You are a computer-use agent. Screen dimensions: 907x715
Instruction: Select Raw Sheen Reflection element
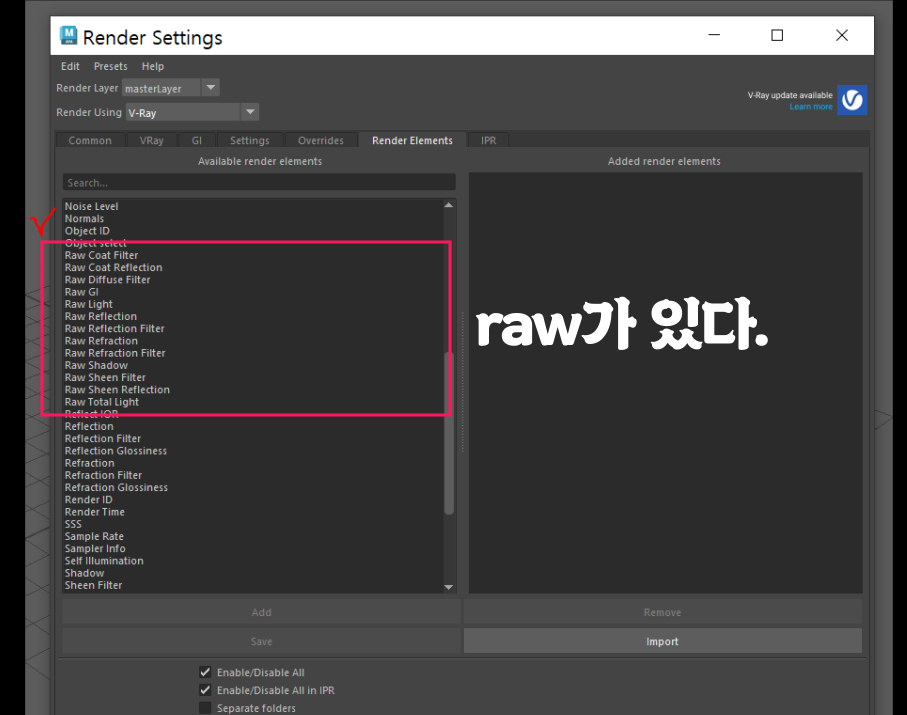[117, 389]
